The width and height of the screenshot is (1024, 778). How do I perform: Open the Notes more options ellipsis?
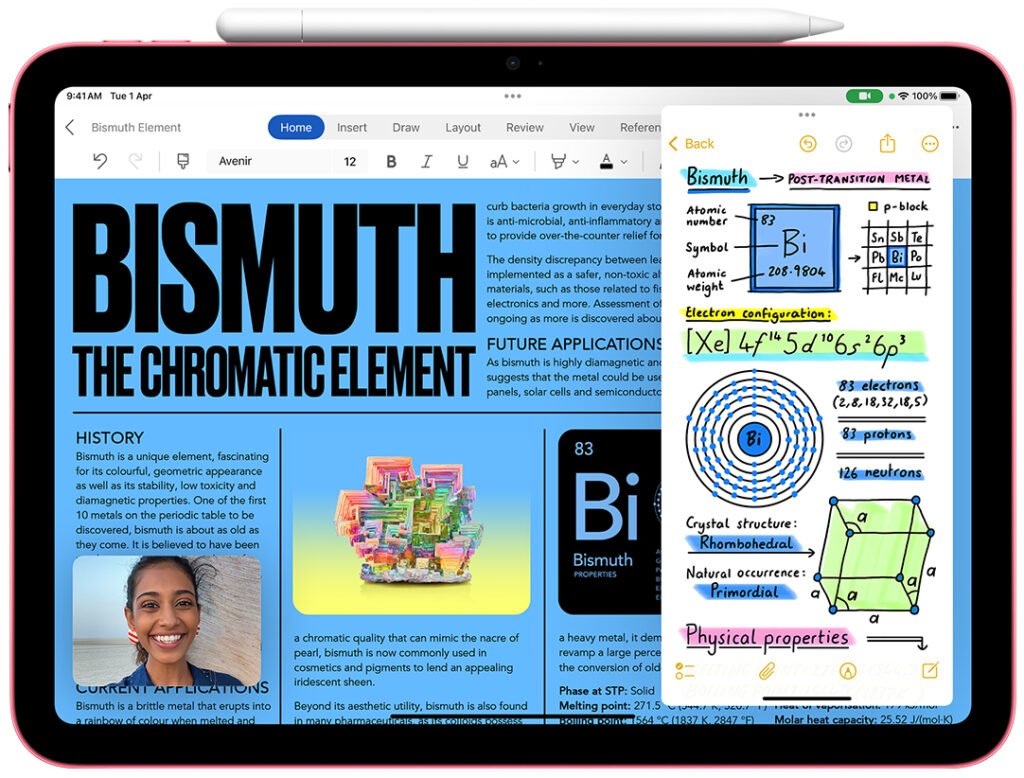pos(930,144)
